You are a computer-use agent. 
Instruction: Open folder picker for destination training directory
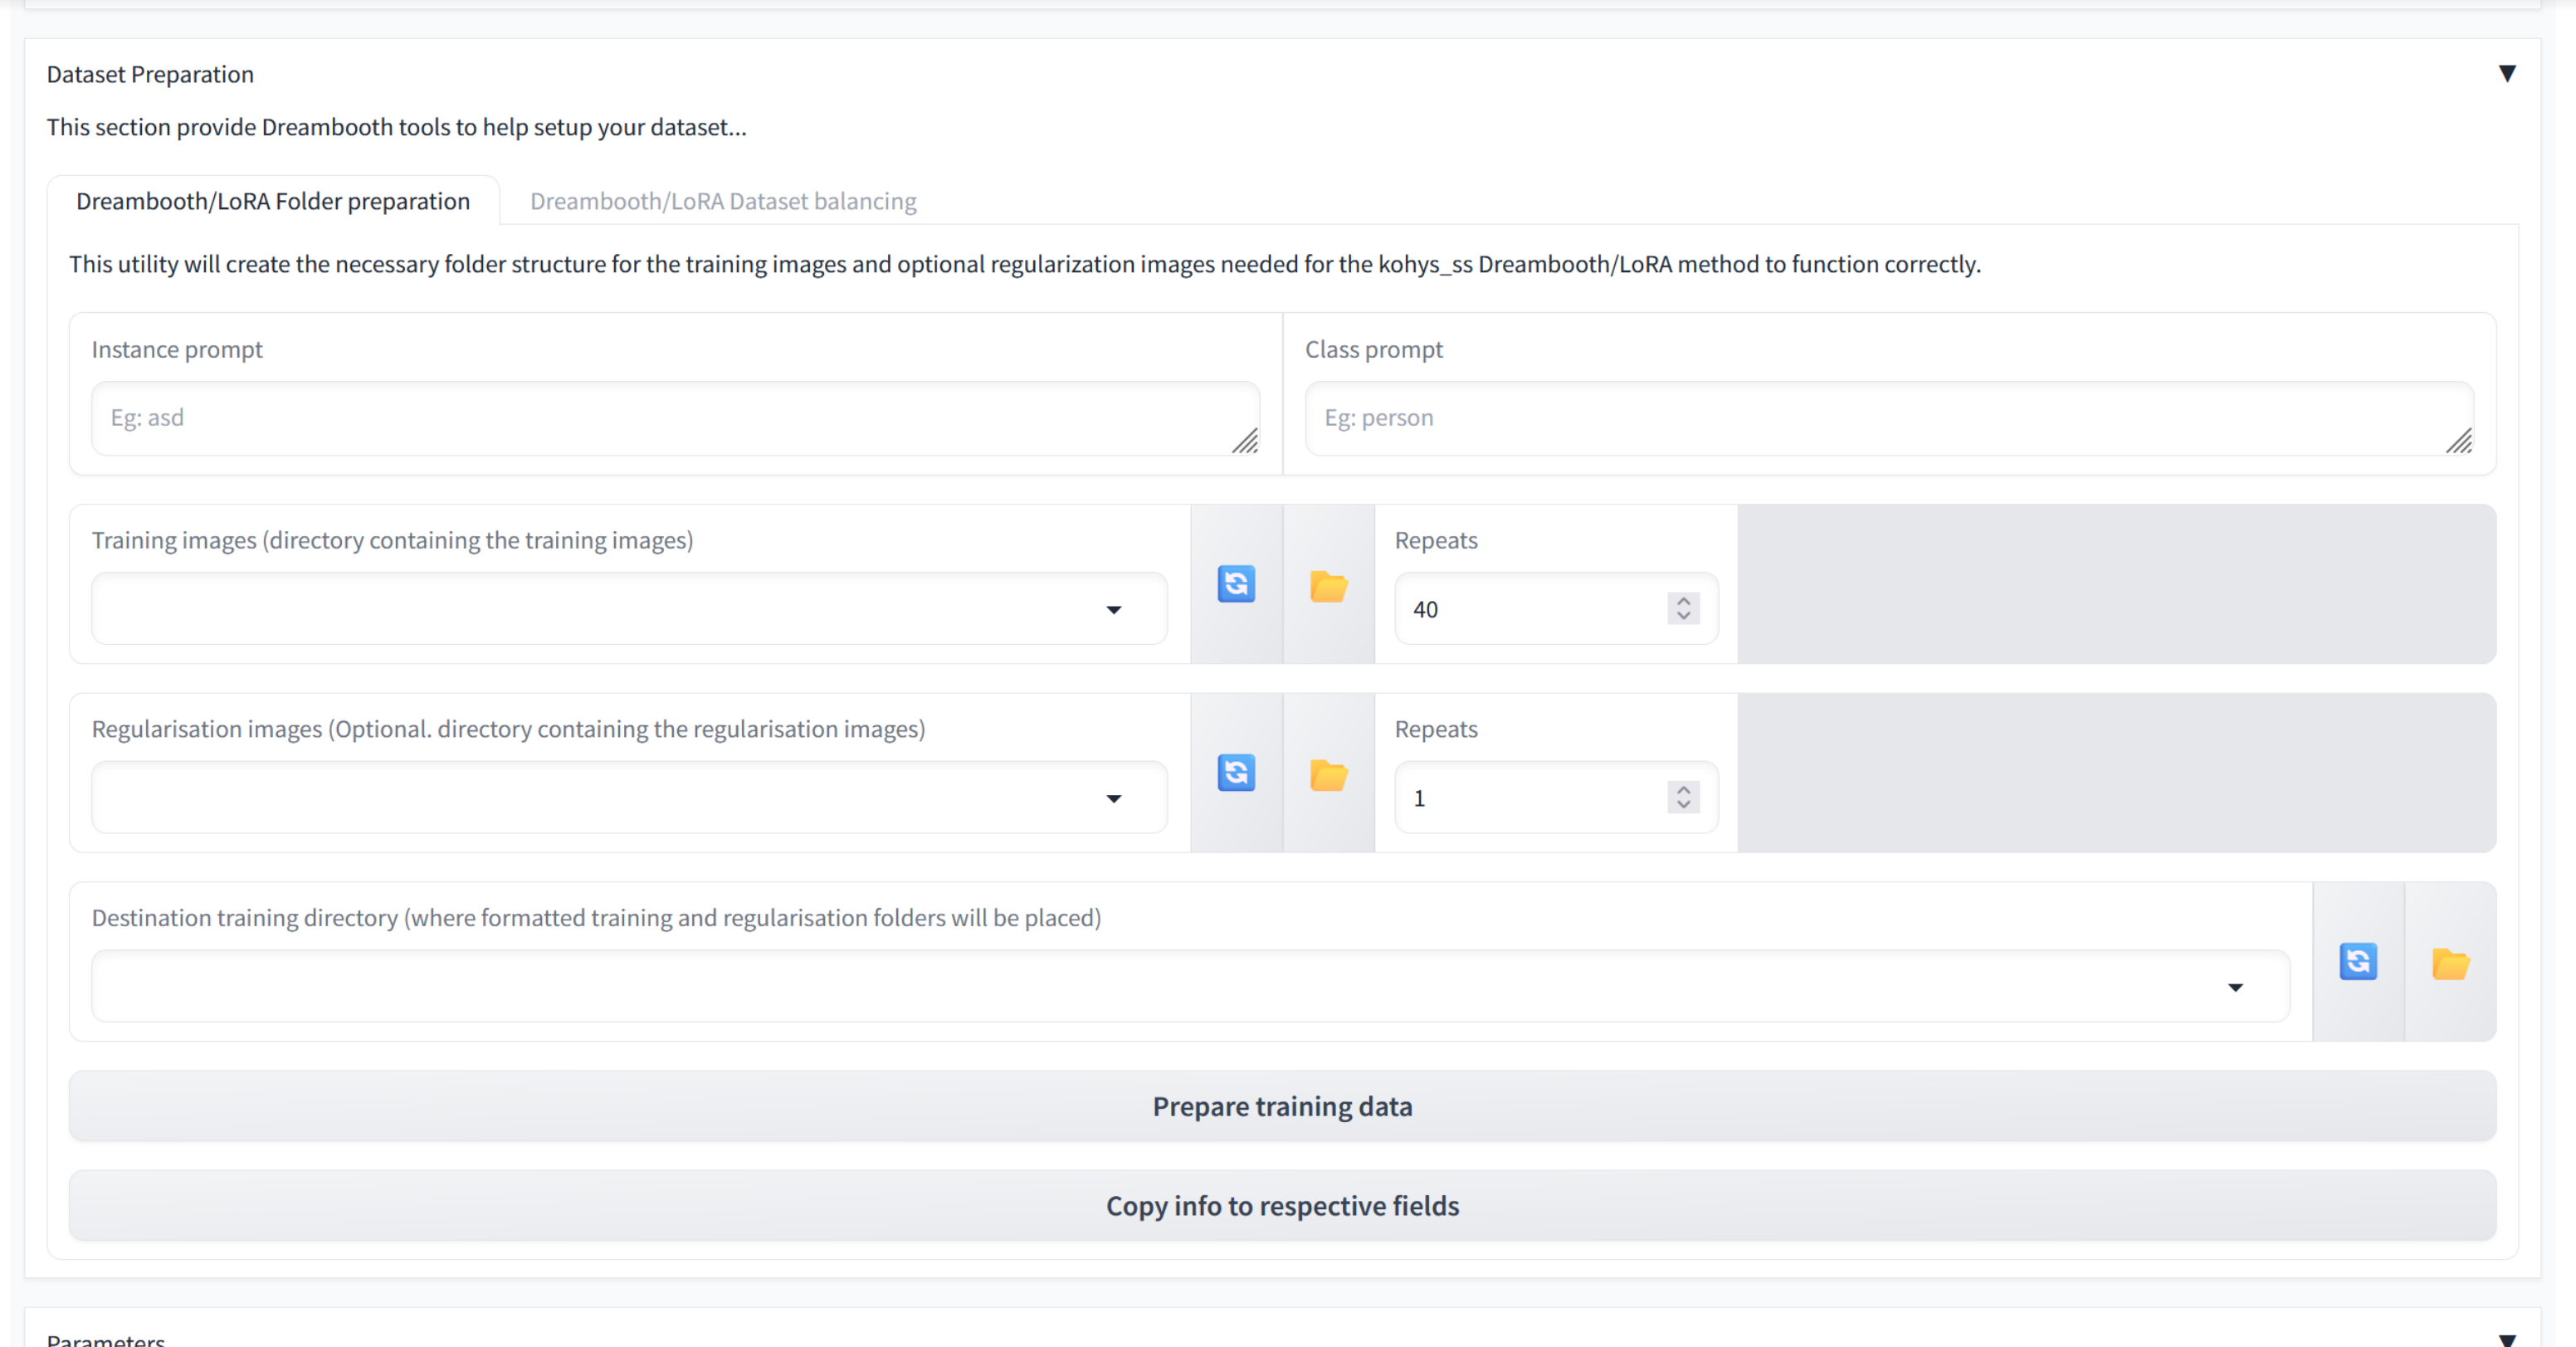(x=2450, y=962)
